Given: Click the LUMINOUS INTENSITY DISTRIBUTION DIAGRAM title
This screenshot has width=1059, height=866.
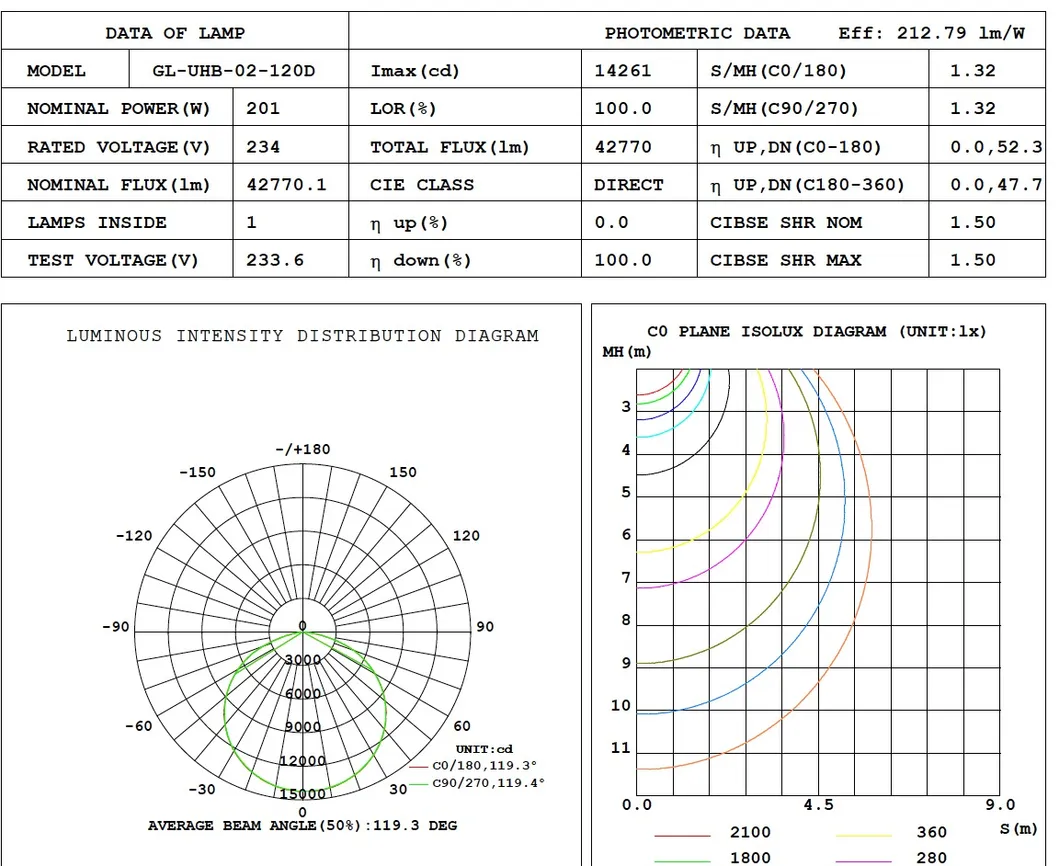Looking at the screenshot, I should click(303, 336).
